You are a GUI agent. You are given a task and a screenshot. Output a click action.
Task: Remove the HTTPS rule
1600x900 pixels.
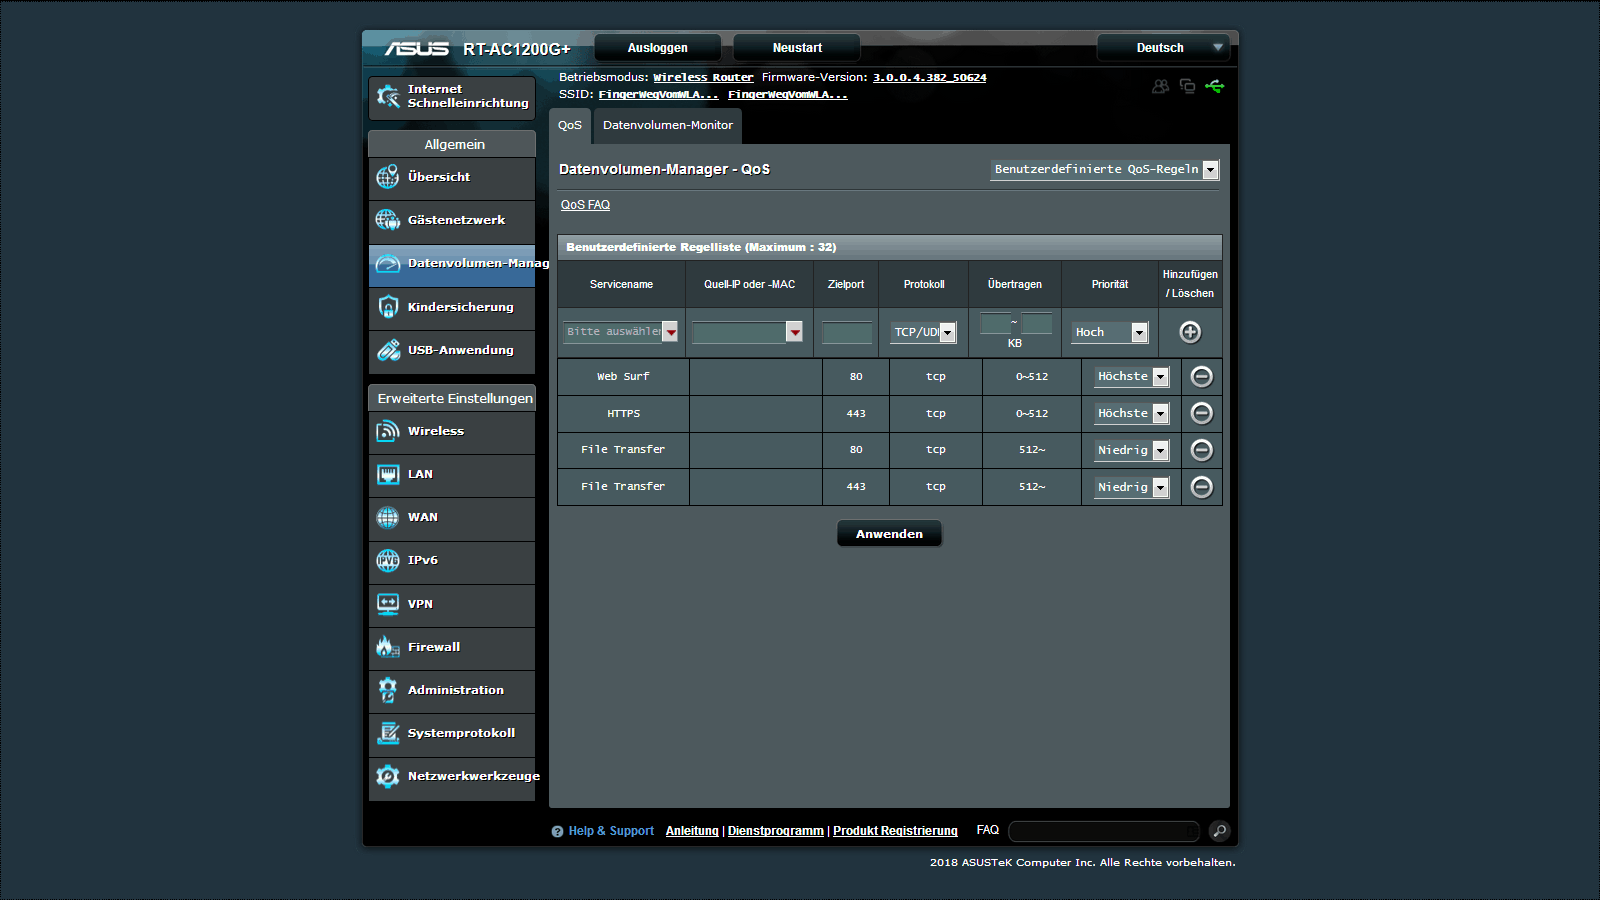click(x=1202, y=413)
